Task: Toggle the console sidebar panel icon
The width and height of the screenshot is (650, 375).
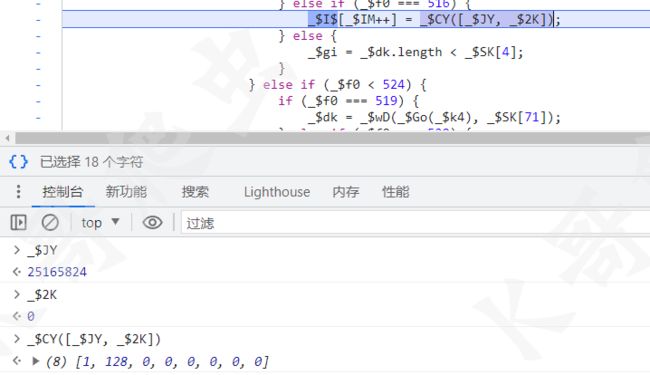Action: [18, 223]
